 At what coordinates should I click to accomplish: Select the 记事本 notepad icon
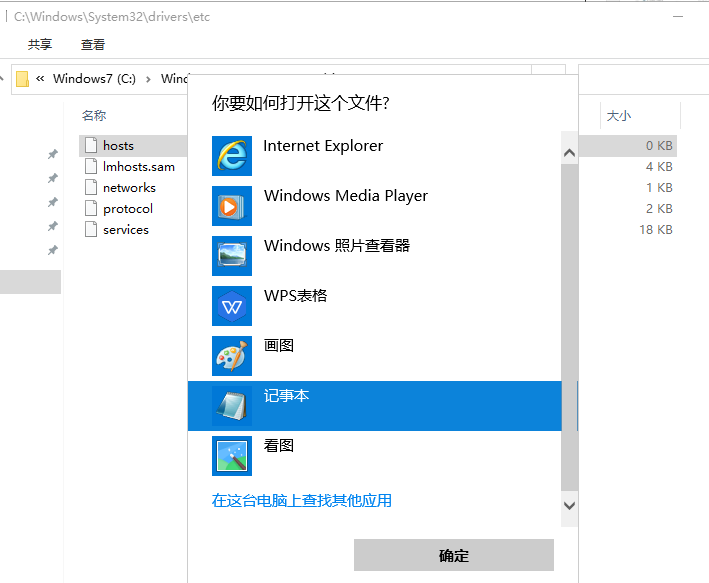(x=232, y=406)
